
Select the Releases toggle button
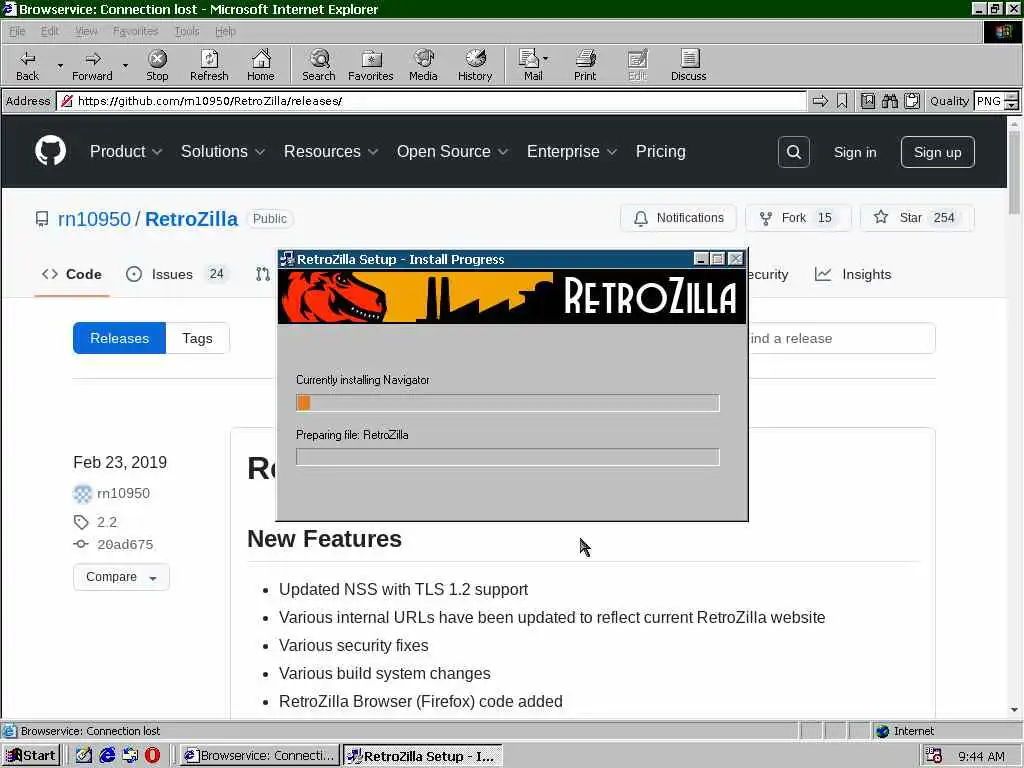coord(120,338)
